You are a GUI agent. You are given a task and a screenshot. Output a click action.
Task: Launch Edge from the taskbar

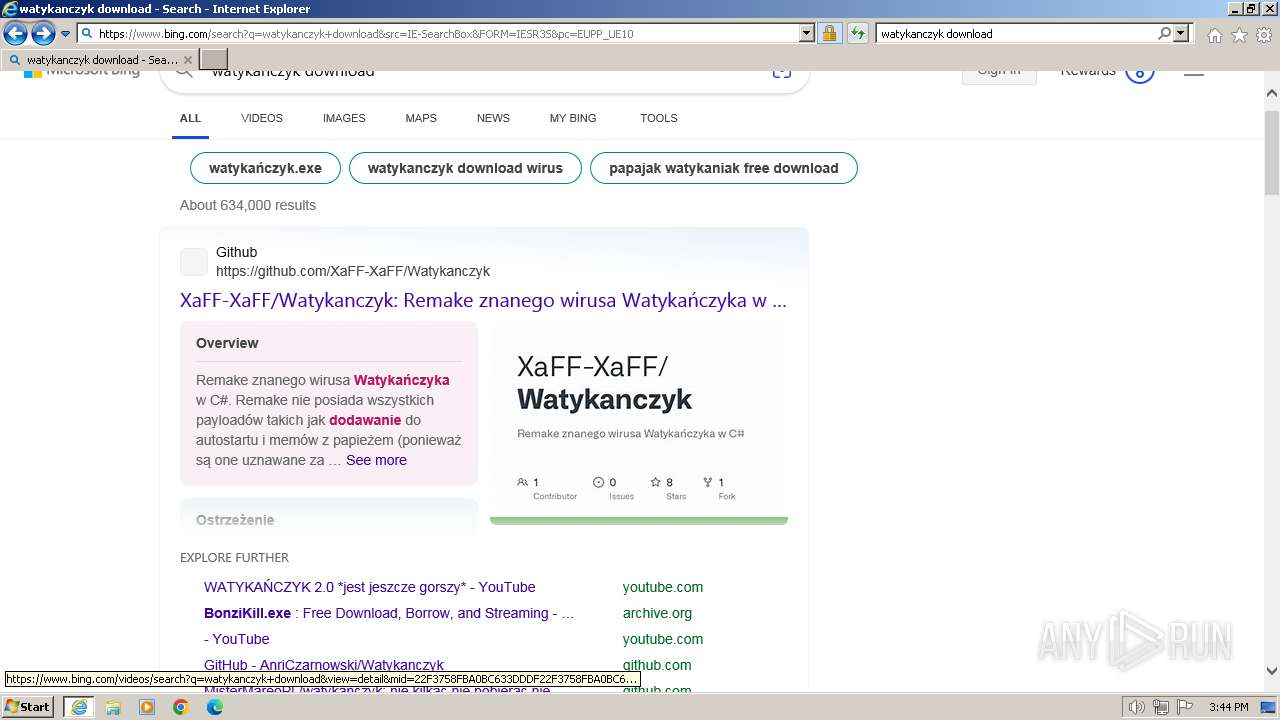[x=215, y=707]
